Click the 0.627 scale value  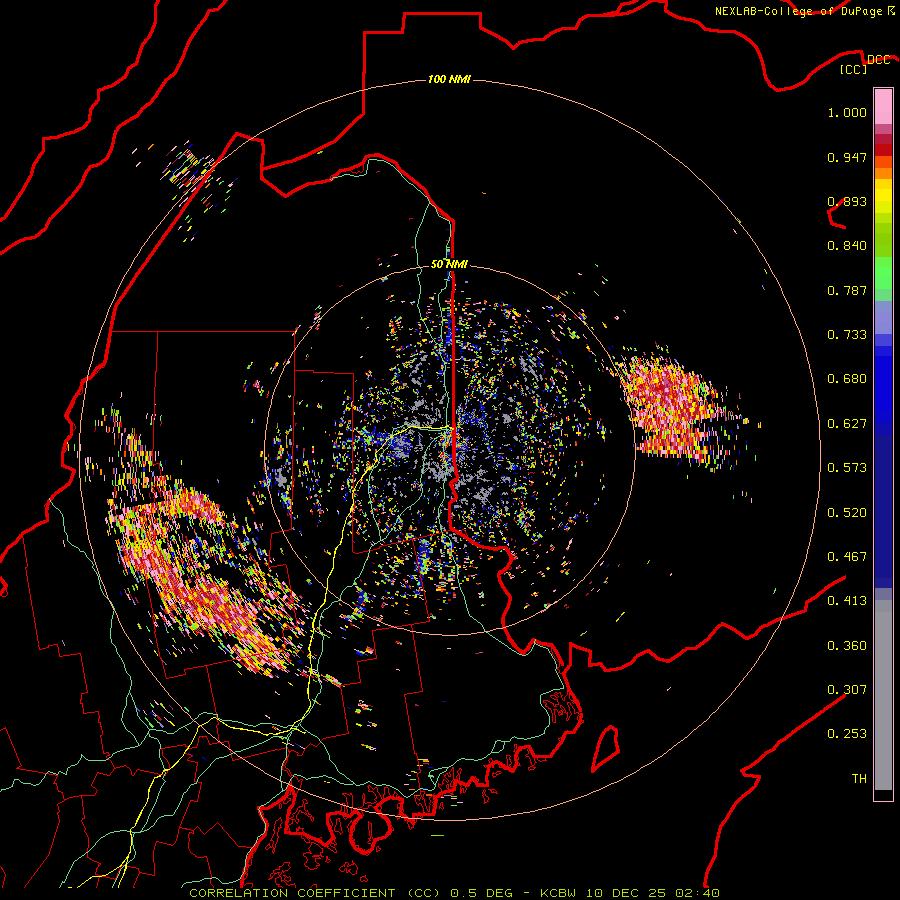tap(847, 424)
